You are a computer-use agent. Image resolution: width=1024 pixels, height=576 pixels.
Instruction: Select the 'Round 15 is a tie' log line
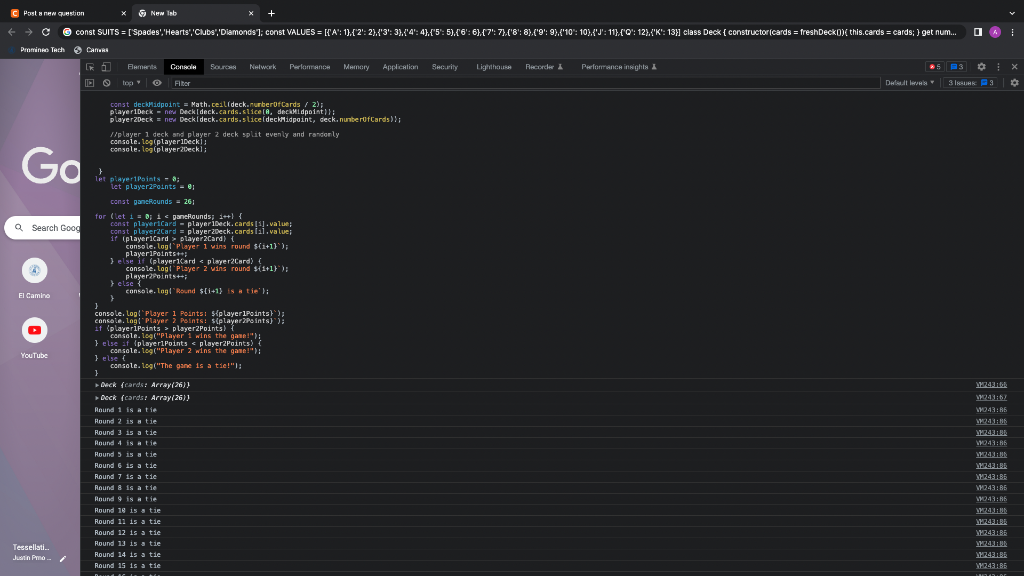pyautogui.click(x=127, y=566)
